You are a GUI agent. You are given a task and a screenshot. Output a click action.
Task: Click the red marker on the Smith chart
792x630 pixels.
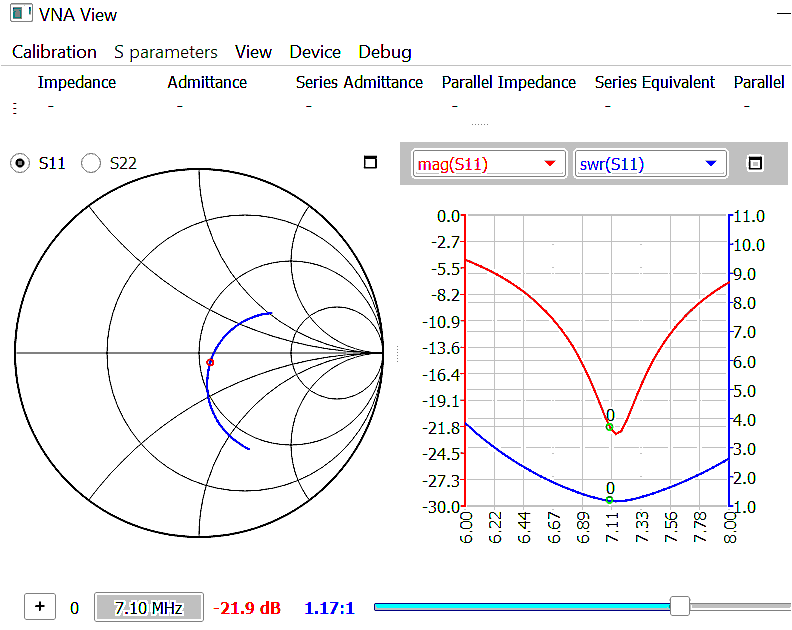click(x=210, y=362)
